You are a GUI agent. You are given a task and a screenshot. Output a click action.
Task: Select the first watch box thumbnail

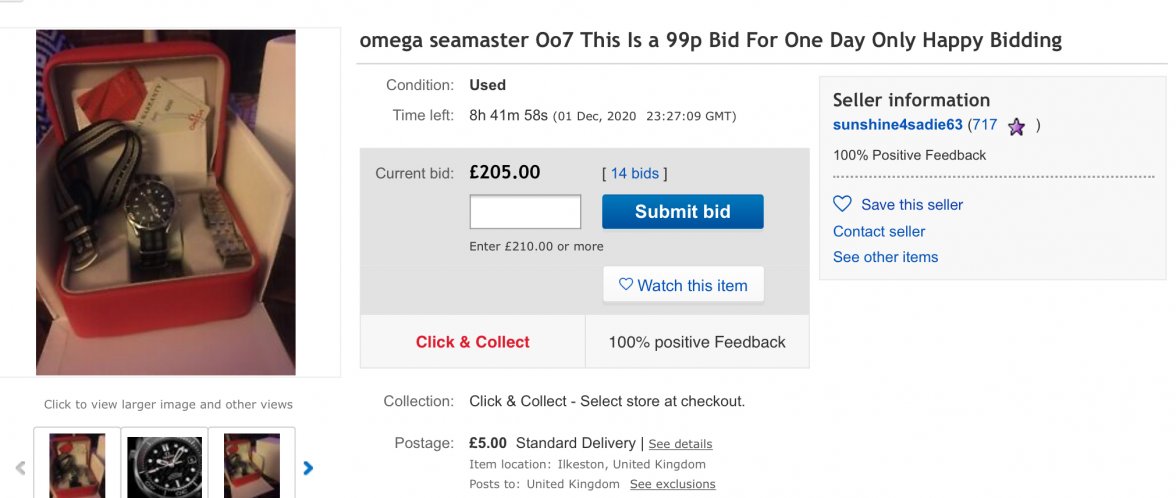tap(77, 465)
